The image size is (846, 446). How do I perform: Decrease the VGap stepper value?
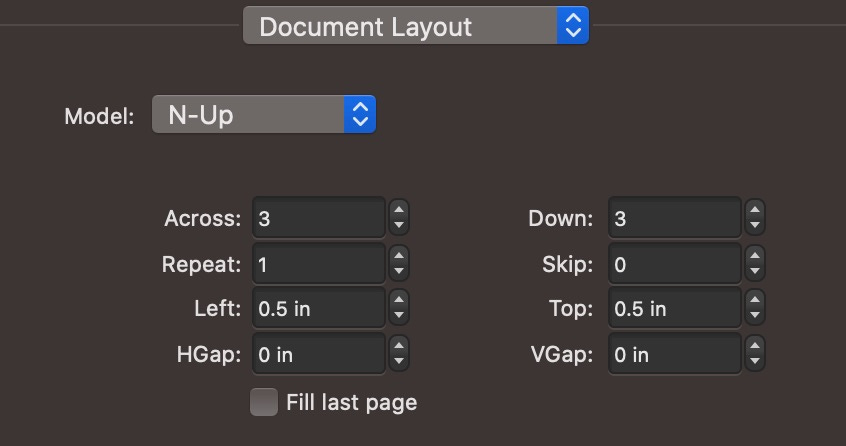point(755,362)
